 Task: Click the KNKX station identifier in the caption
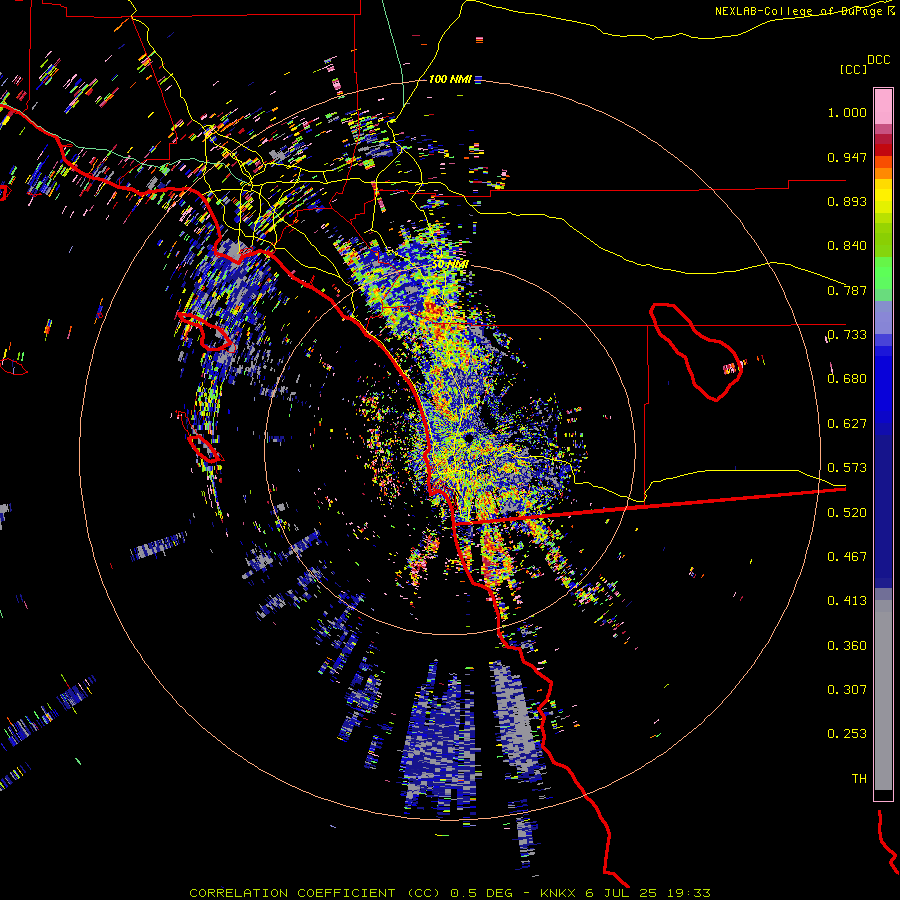tap(557, 893)
